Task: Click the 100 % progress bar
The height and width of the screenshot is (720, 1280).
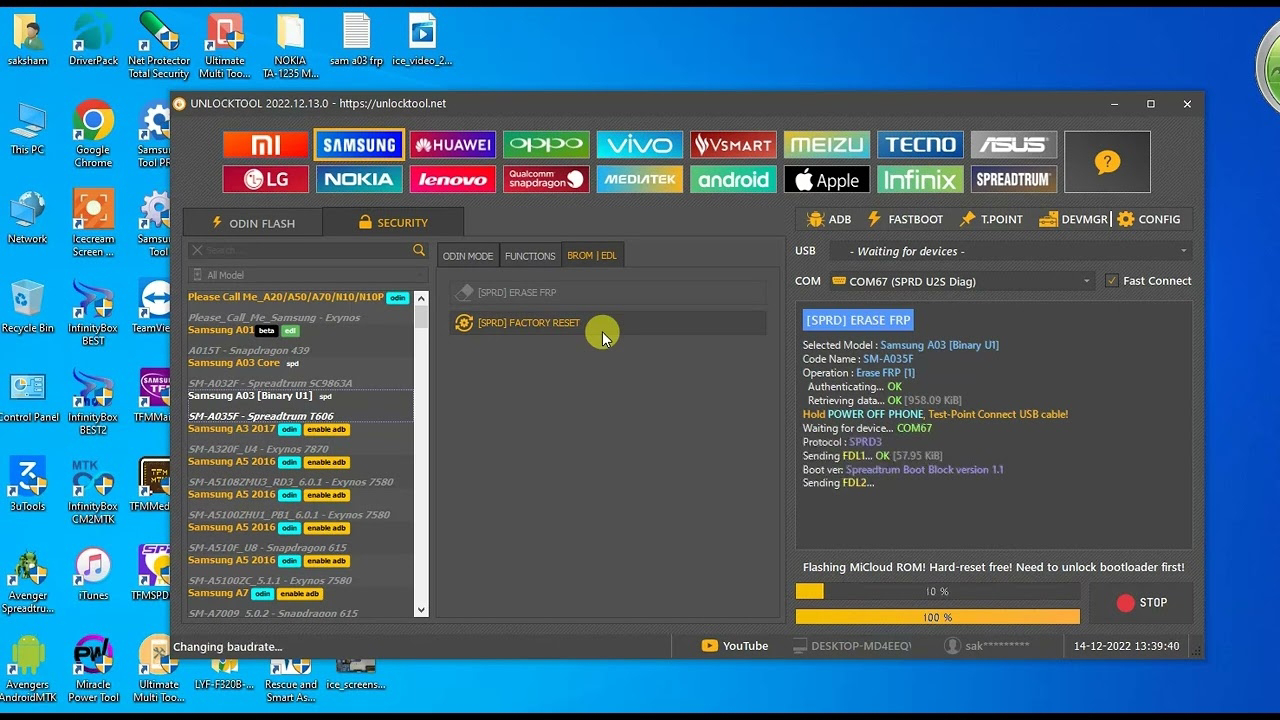Action: point(937,617)
